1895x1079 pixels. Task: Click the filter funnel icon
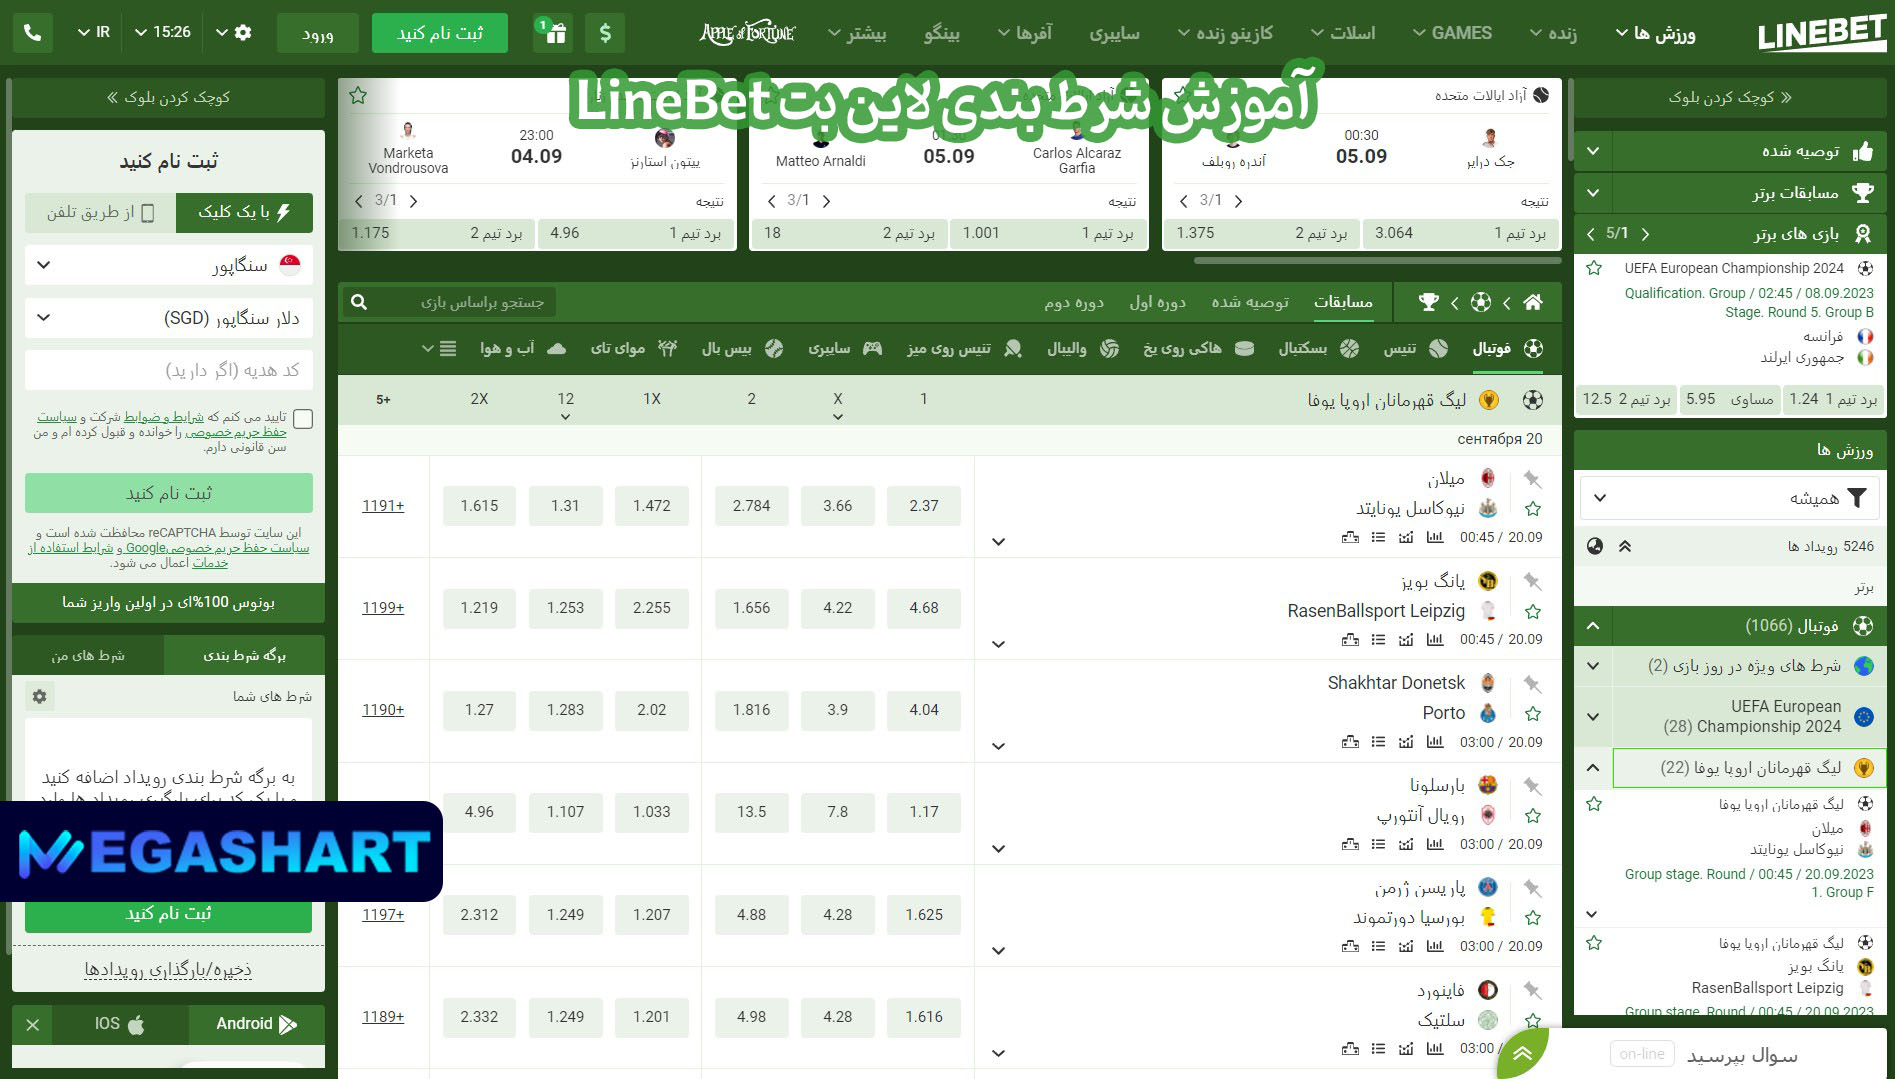tap(1857, 497)
